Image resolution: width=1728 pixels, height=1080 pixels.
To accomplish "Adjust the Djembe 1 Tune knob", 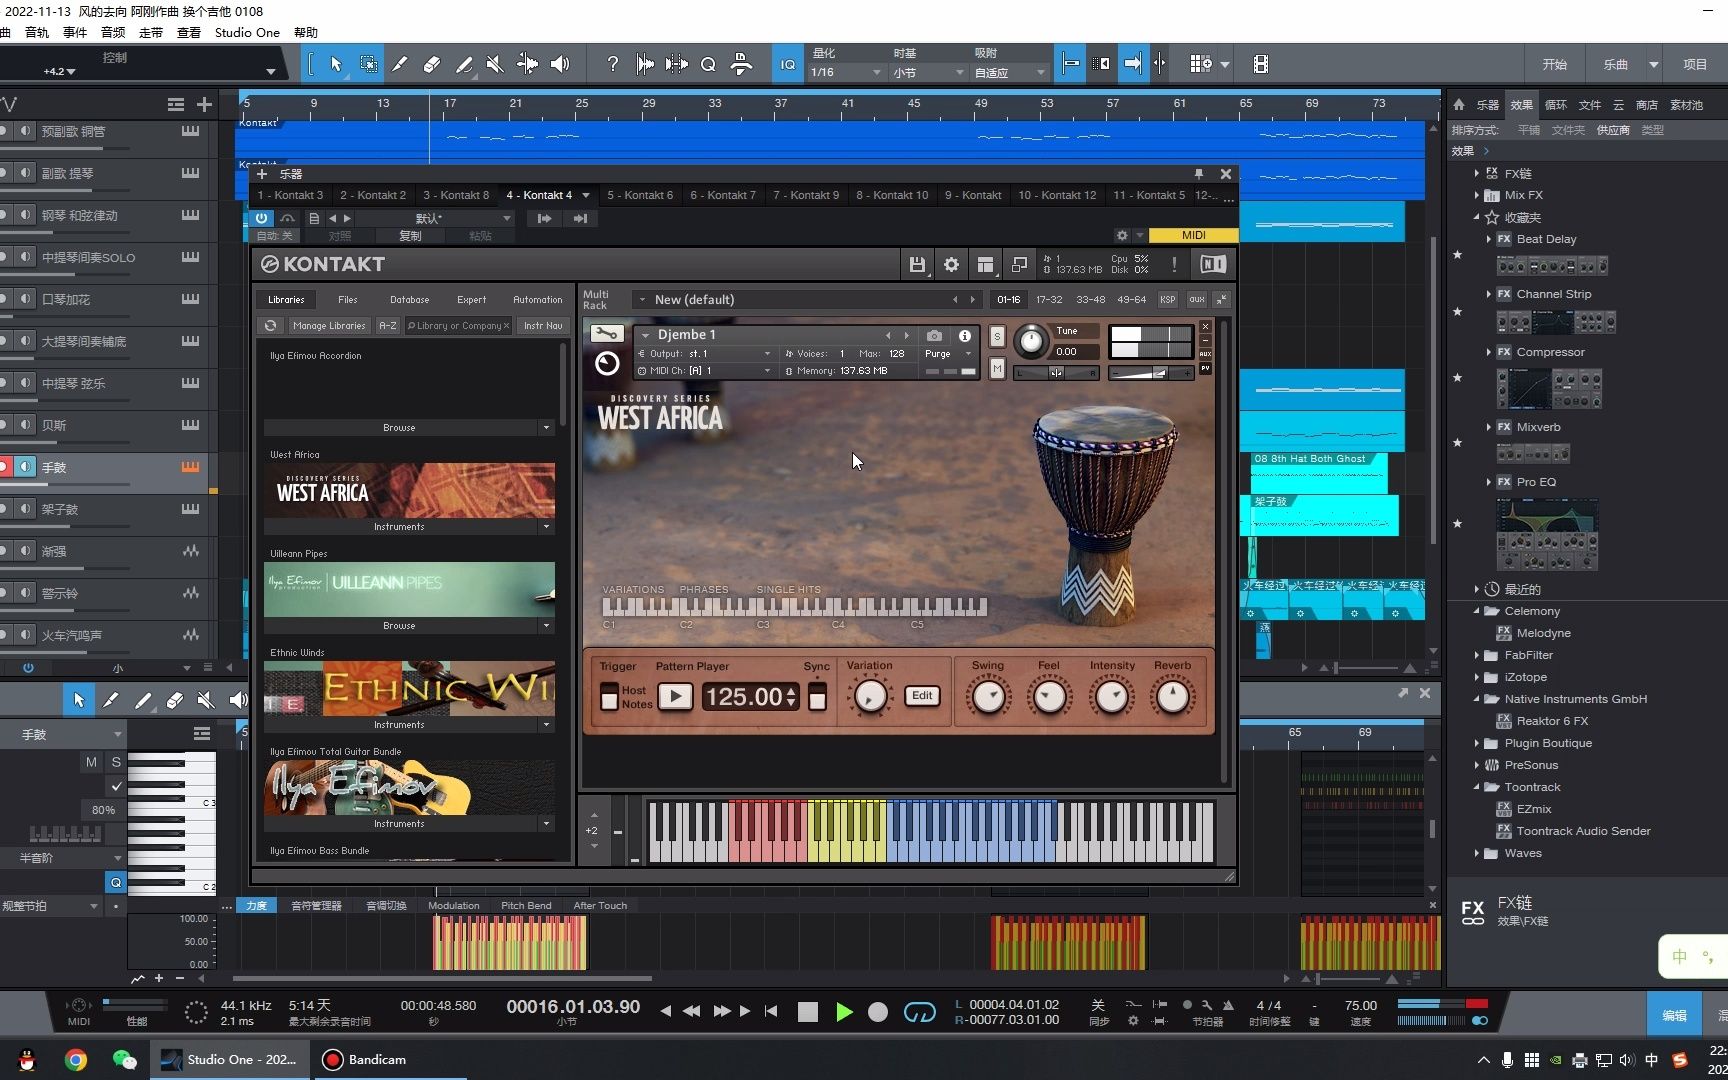I will tap(1030, 342).
